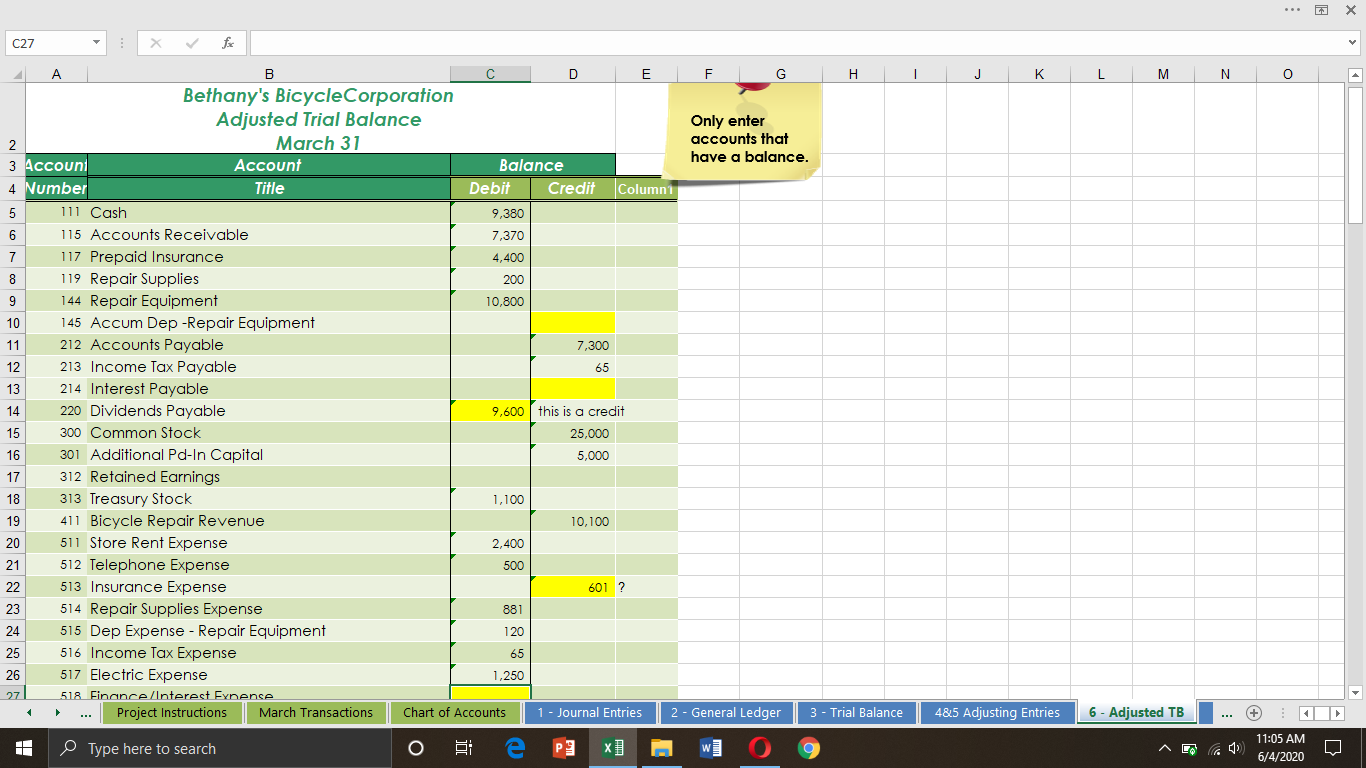1366x768 pixels.
Task: Launch Microsoft Edge from the taskbar
Action: pyautogui.click(x=515, y=747)
